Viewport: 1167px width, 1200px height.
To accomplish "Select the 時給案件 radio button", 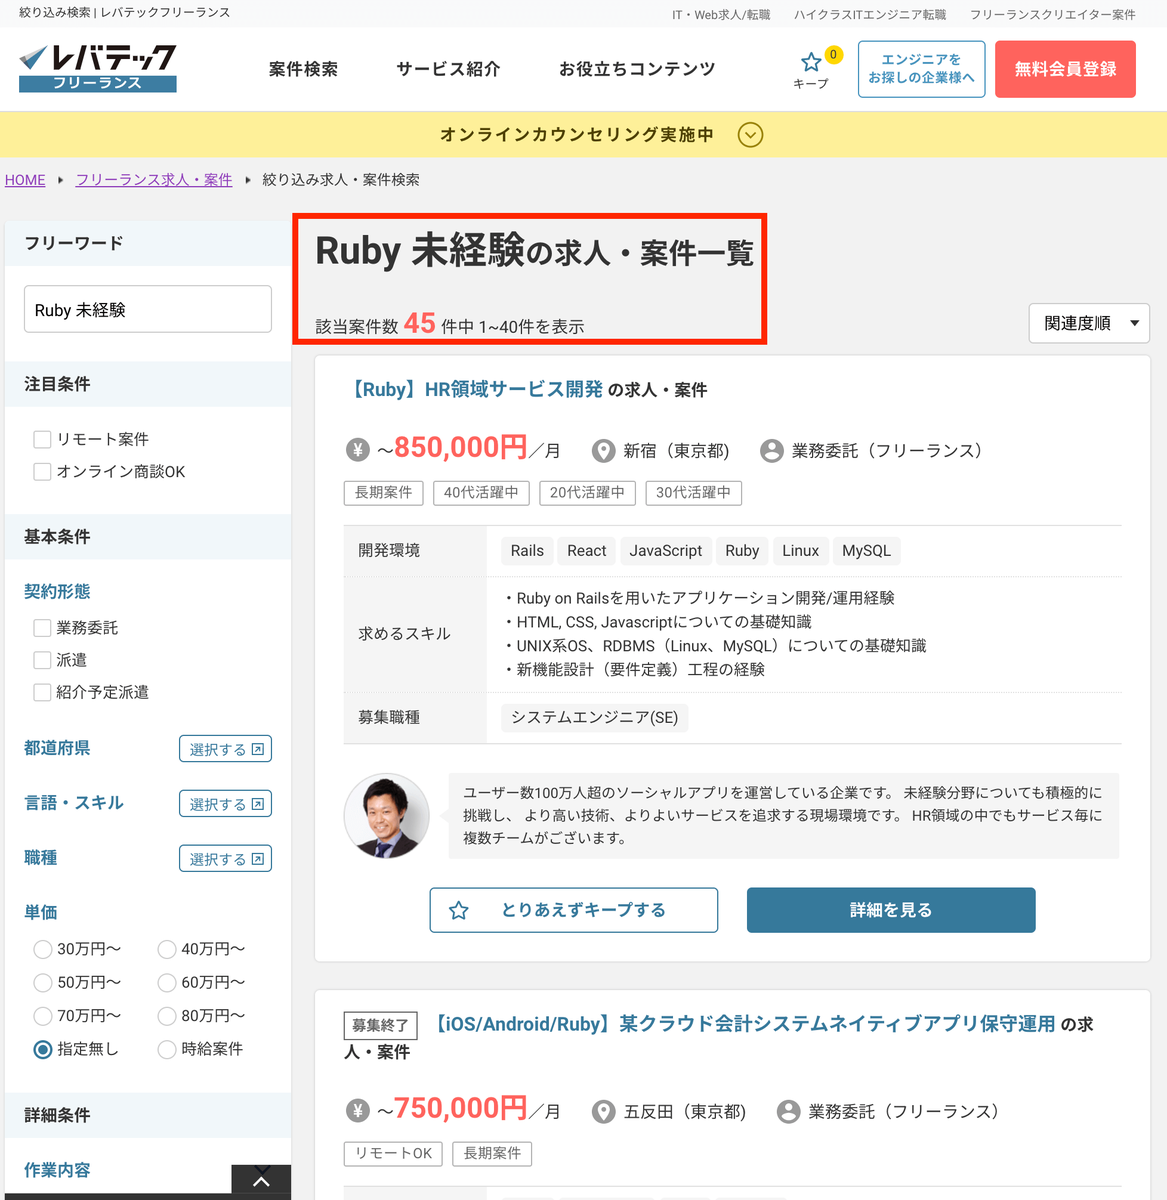I will 167,1049.
